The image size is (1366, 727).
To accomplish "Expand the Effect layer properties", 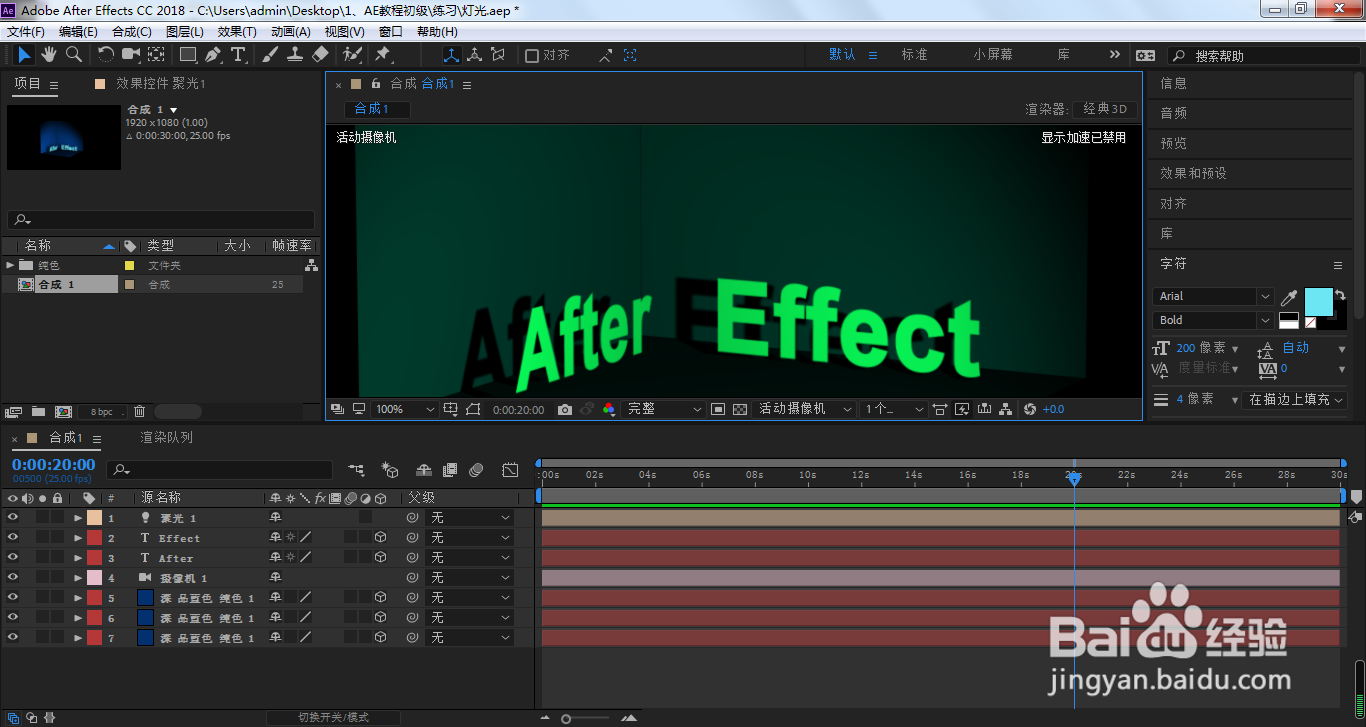I will pyautogui.click(x=78, y=537).
